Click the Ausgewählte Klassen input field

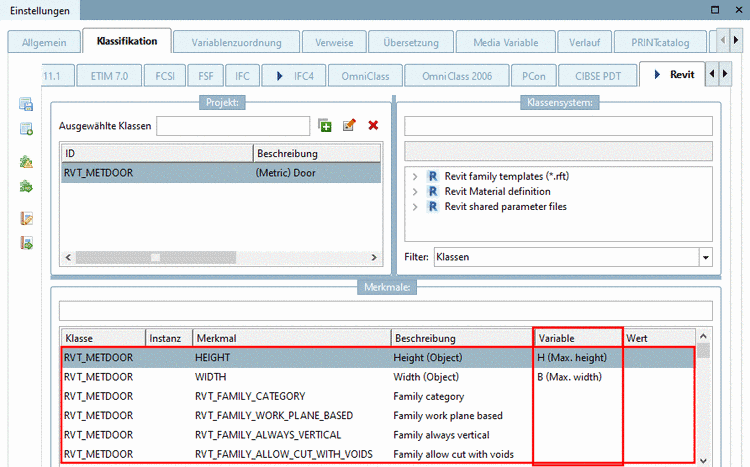(x=233, y=126)
